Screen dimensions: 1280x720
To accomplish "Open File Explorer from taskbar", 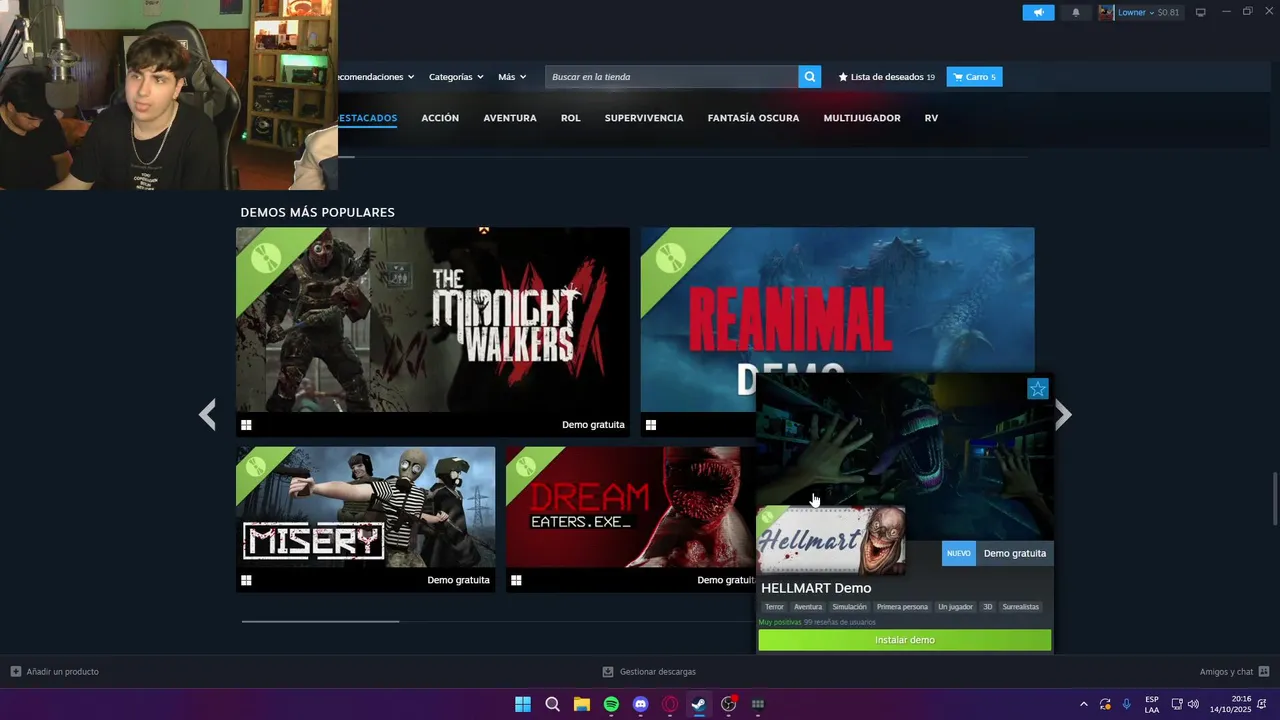I will (x=582, y=704).
